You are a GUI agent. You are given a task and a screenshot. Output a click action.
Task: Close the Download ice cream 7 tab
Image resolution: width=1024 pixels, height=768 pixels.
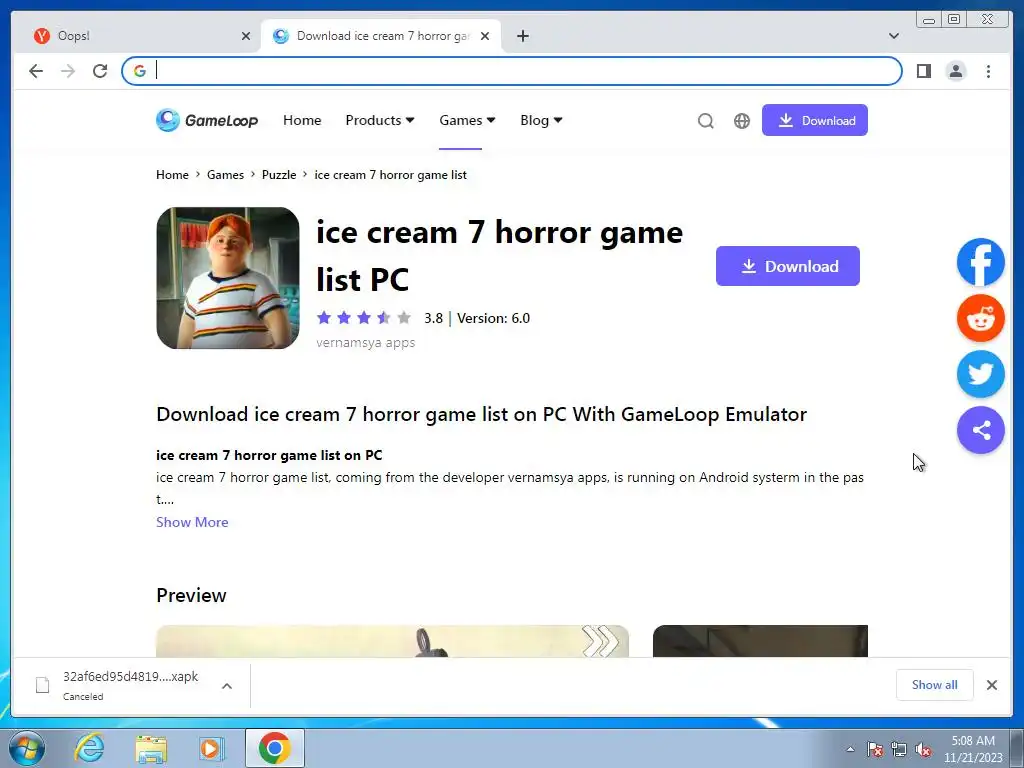[485, 36]
